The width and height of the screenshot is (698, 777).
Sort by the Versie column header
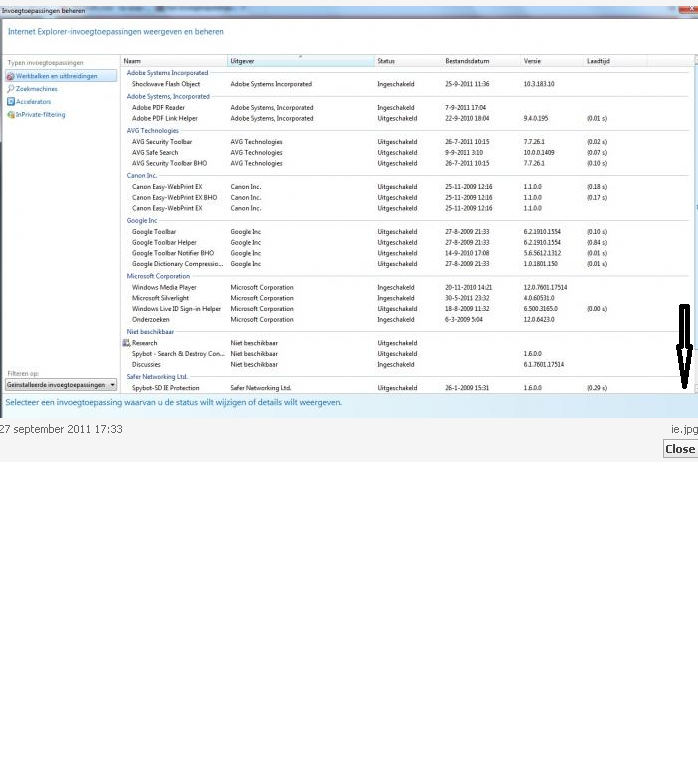coord(552,61)
